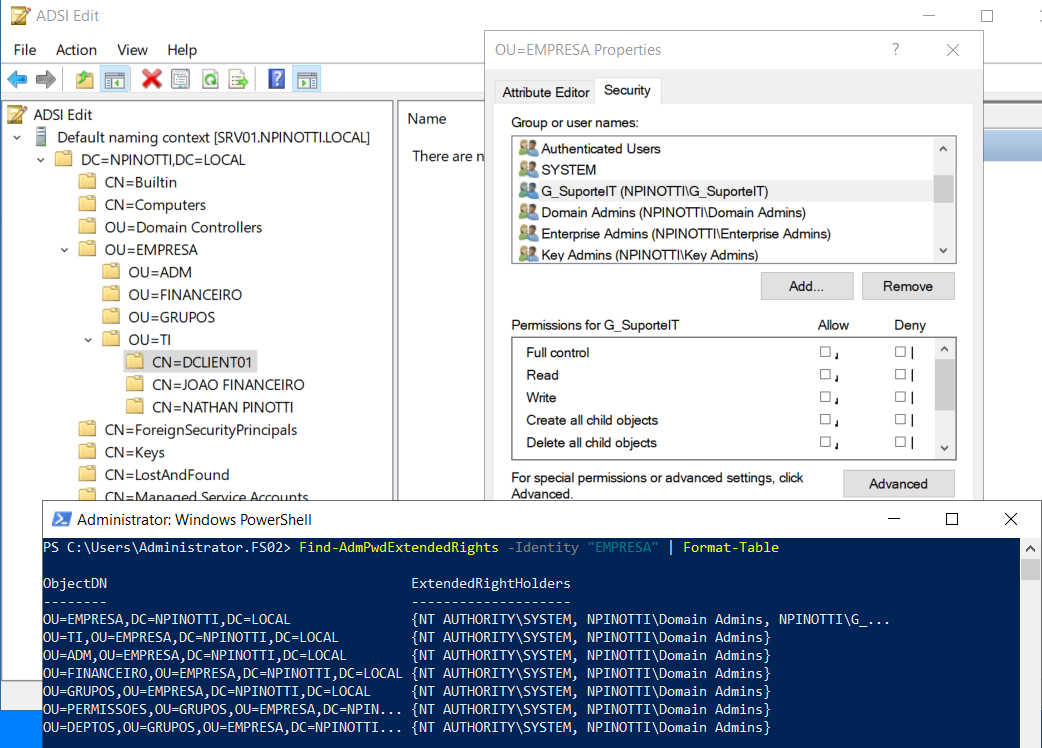The width and height of the screenshot is (1042, 748).
Task: Click up arrow of permissions list scrollbar
Action: (944, 349)
